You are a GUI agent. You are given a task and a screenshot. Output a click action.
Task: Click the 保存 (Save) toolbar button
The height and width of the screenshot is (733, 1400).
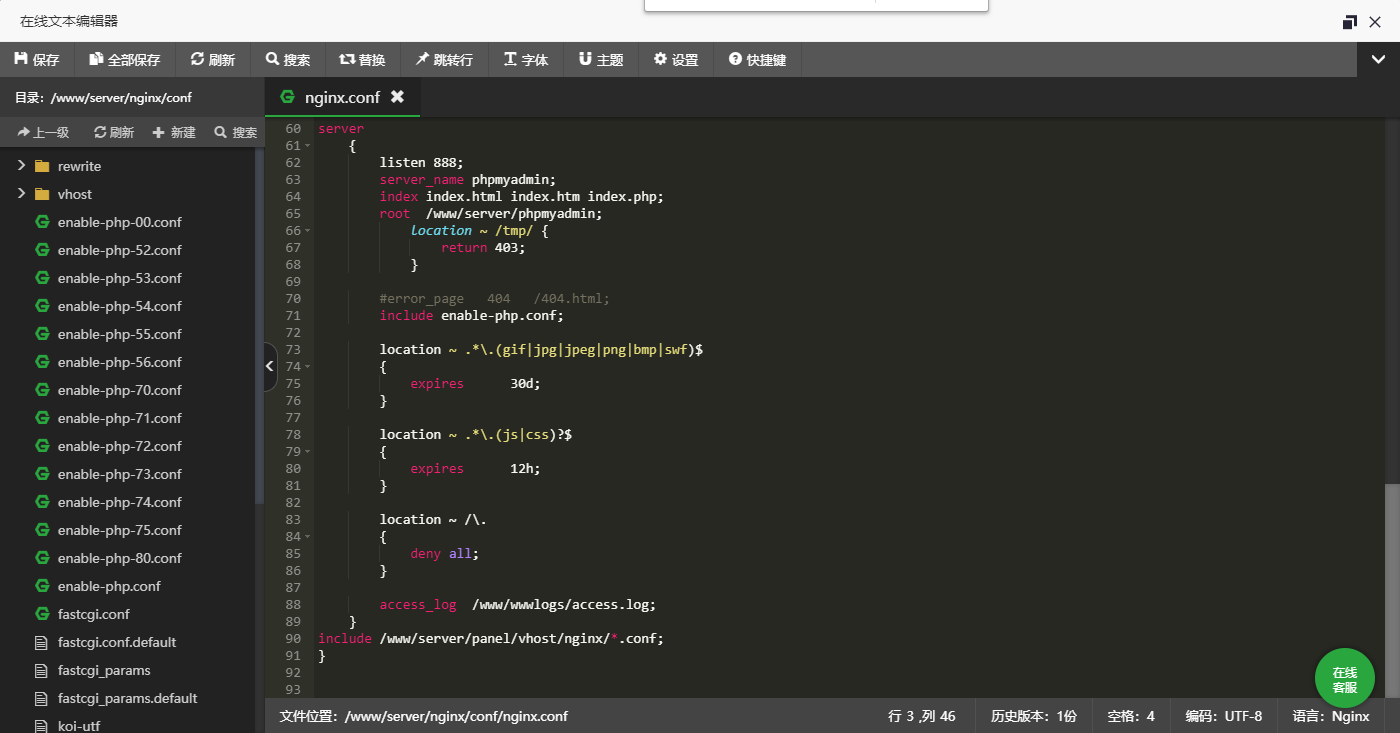tap(37, 60)
